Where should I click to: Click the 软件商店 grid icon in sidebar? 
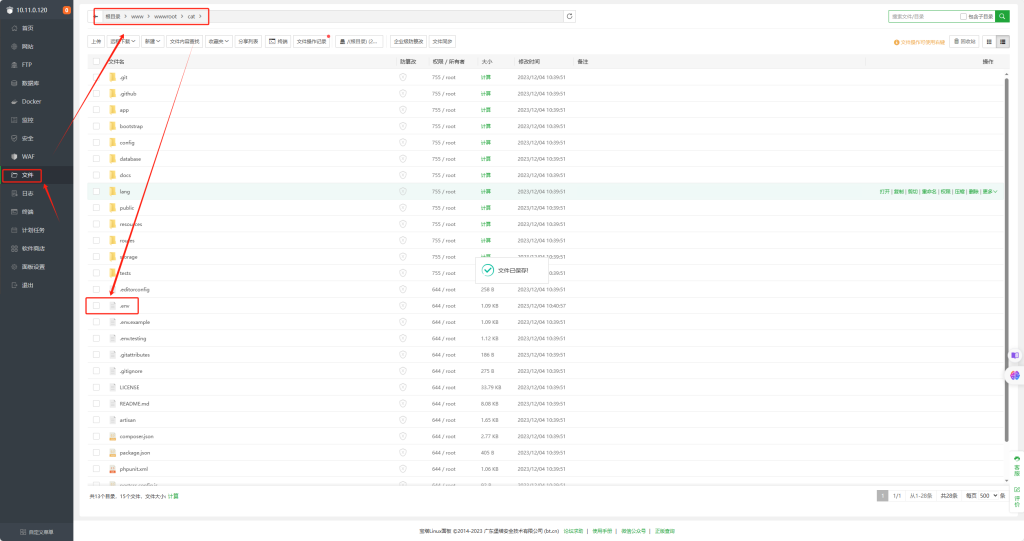pyautogui.click(x=14, y=248)
